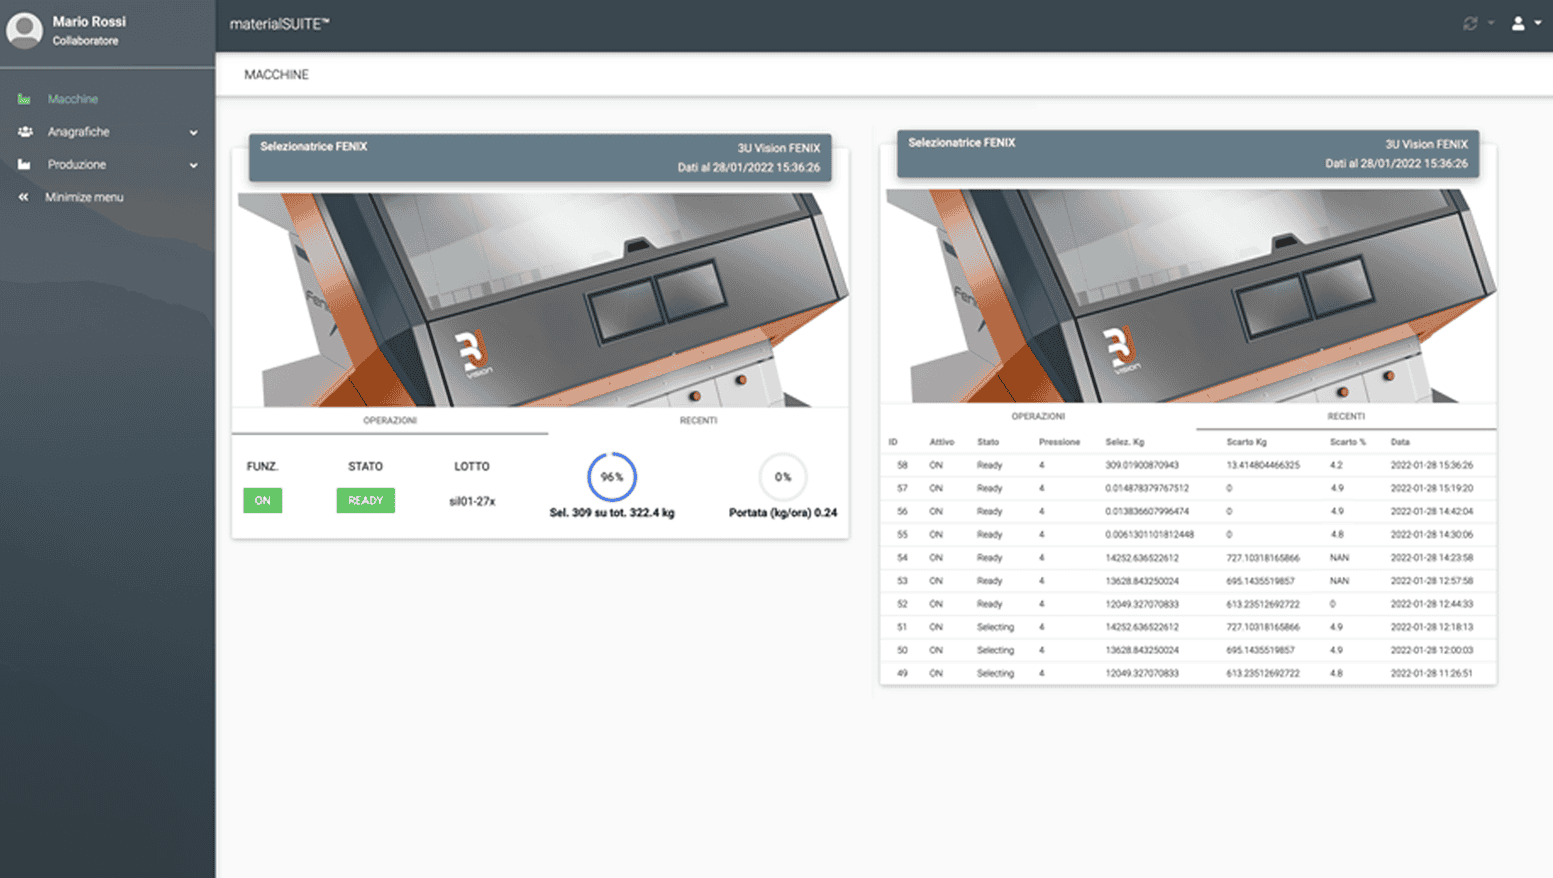Click 'Sel. 309 su tot. 322.4 kg' text
This screenshot has height=878, width=1553.
click(x=612, y=513)
